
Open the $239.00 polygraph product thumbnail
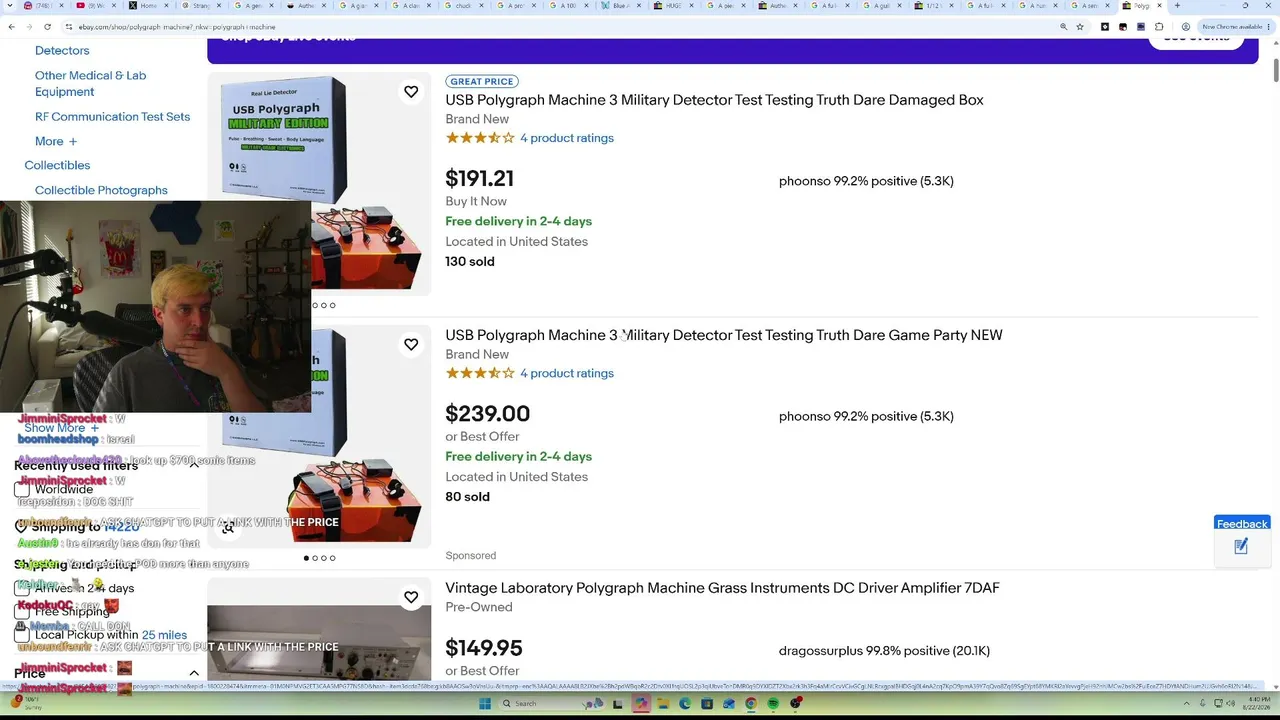pos(319,436)
